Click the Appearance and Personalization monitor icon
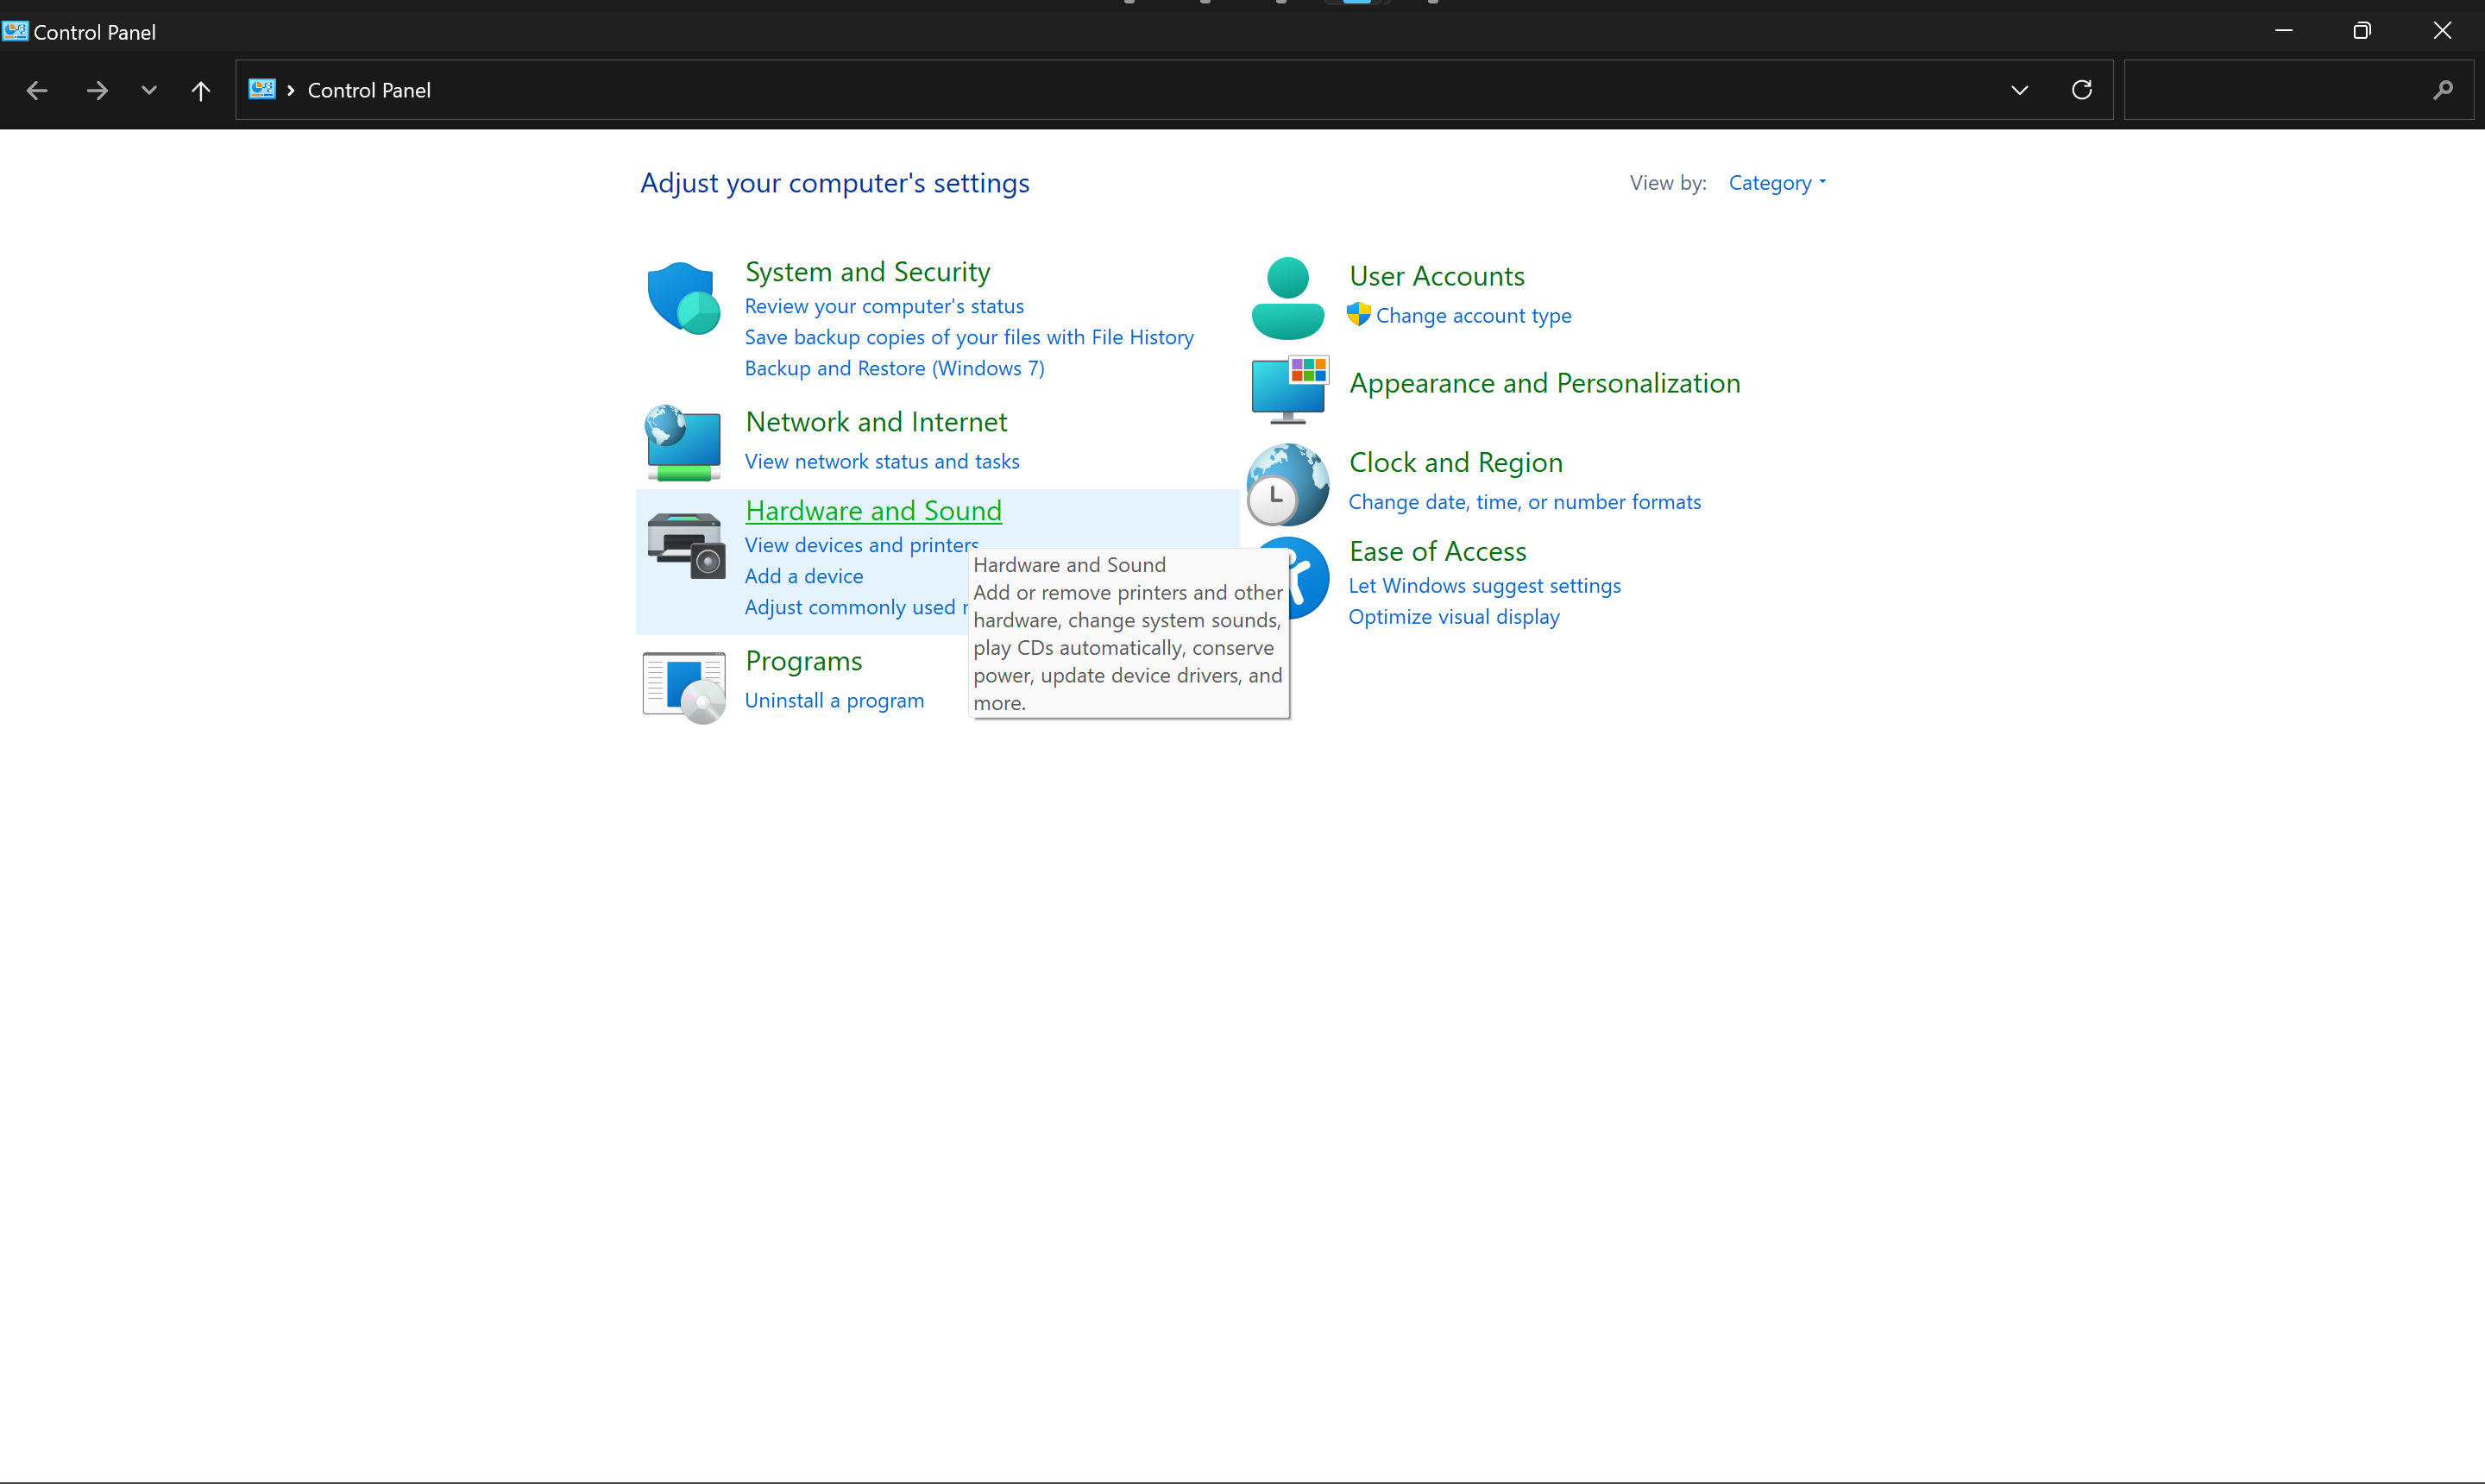Image resolution: width=2485 pixels, height=1484 pixels. [1289, 389]
